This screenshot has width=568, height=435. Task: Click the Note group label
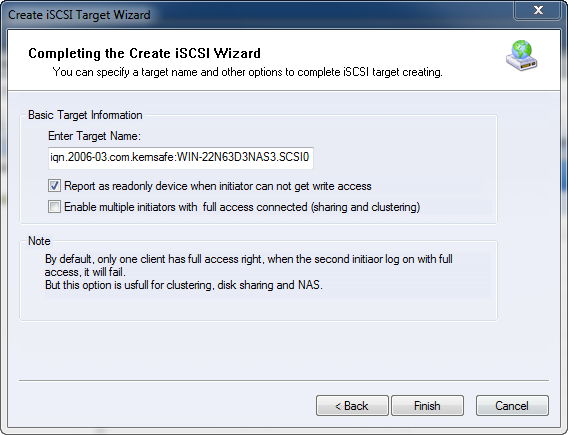pos(39,241)
